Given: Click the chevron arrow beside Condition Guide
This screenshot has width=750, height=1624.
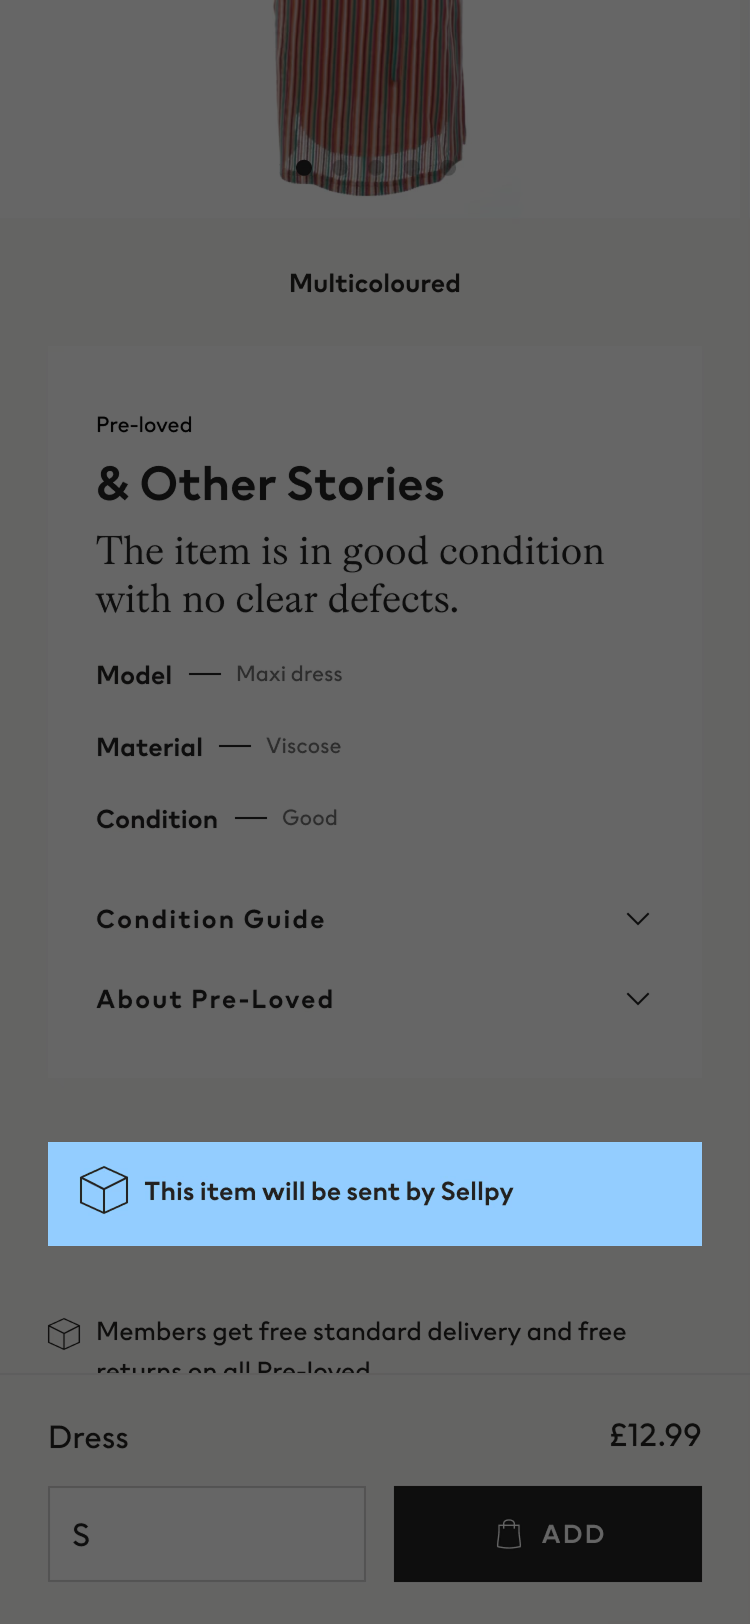Looking at the screenshot, I should click(x=638, y=918).
